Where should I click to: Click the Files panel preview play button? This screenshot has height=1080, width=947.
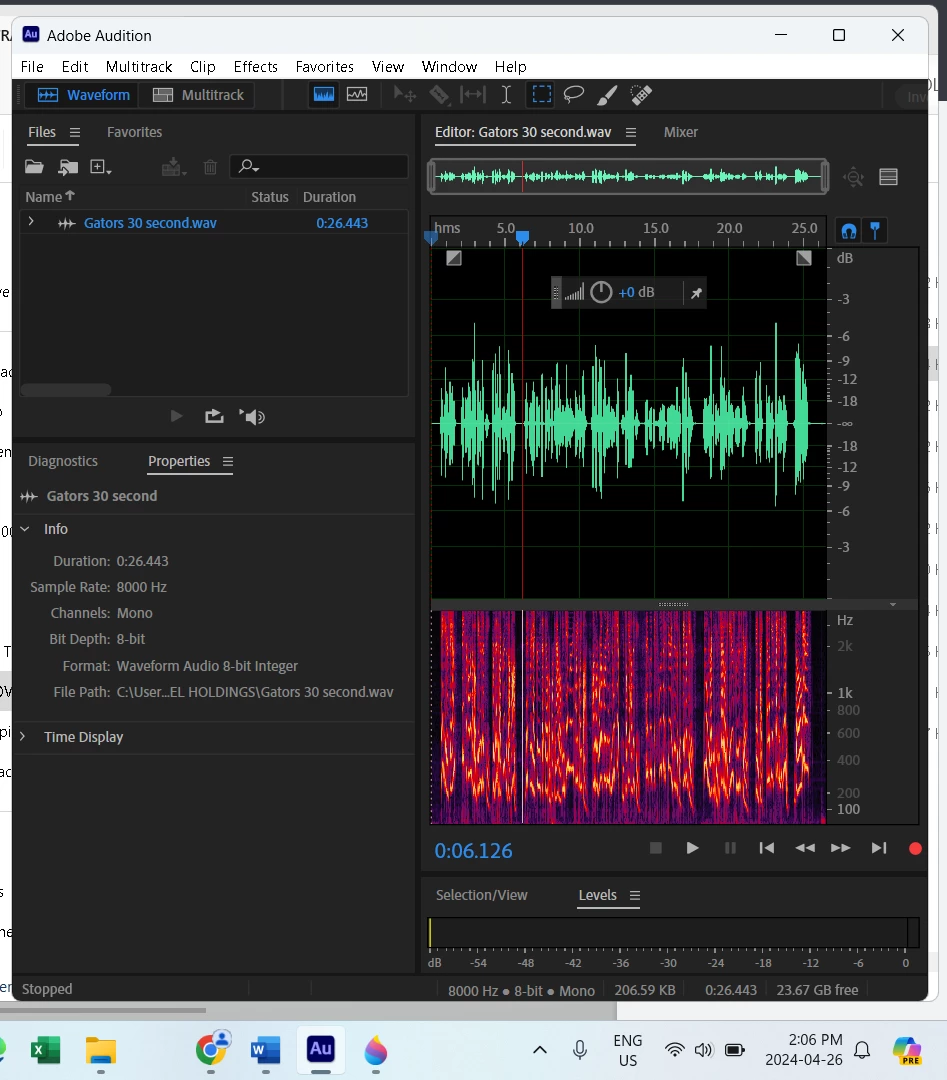click(176, 416)
